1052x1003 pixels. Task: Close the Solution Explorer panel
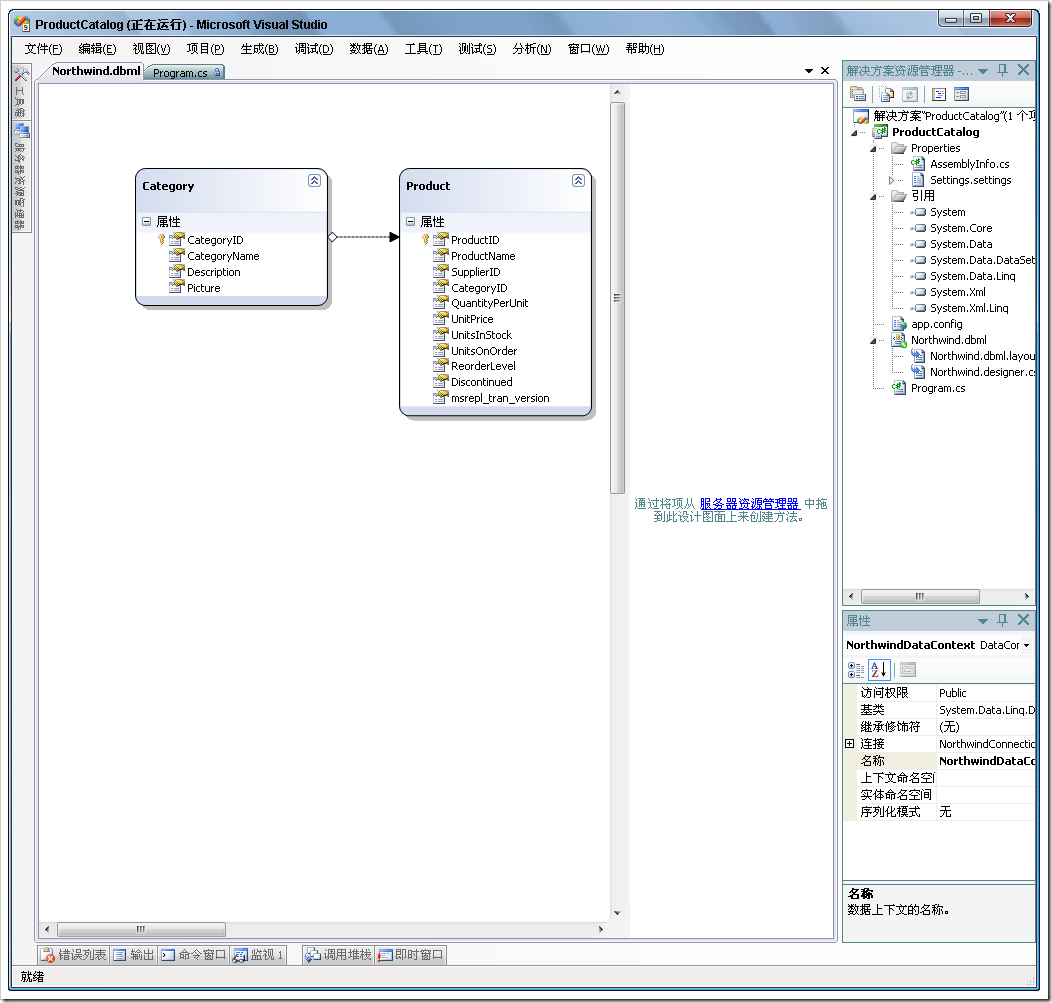[1023, 70]
